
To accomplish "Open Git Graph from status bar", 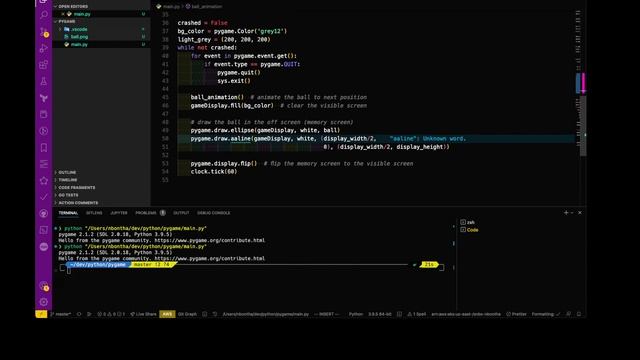I will [187, 314].
